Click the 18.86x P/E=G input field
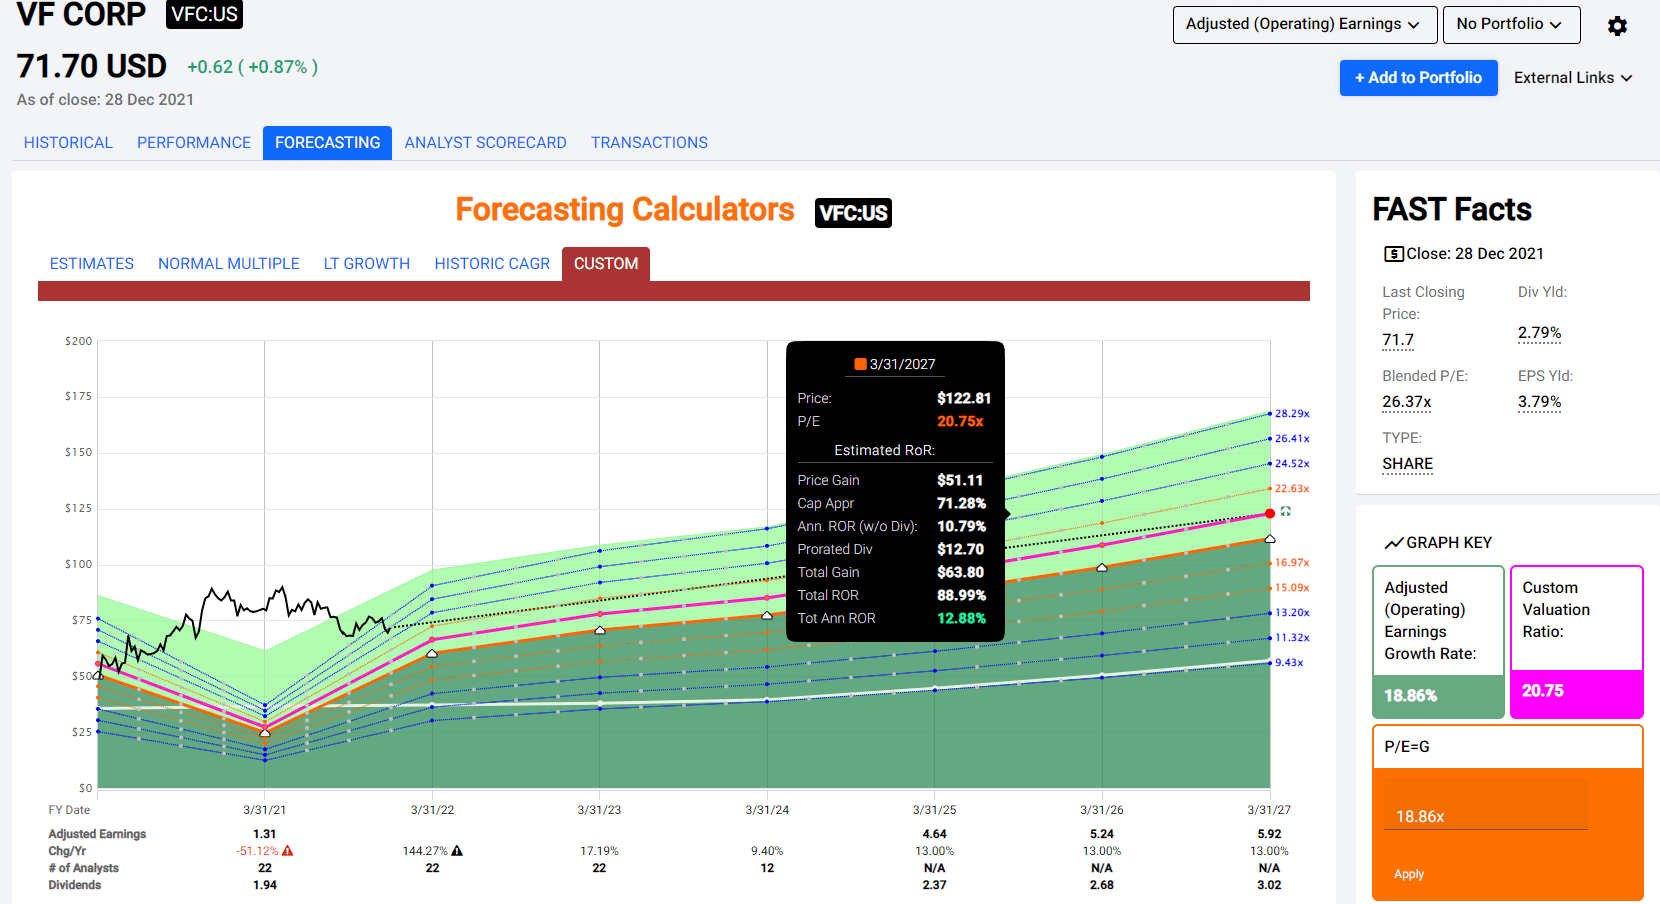The height and width of the screenshot is (904, 1660). pyautogui.click(x=1486, y=804)
